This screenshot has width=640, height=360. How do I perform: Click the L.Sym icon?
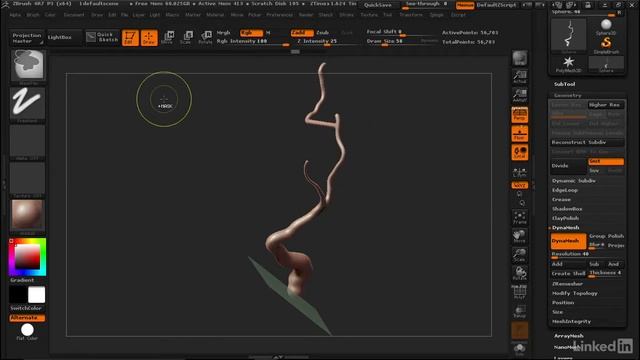tap(520, 172)
